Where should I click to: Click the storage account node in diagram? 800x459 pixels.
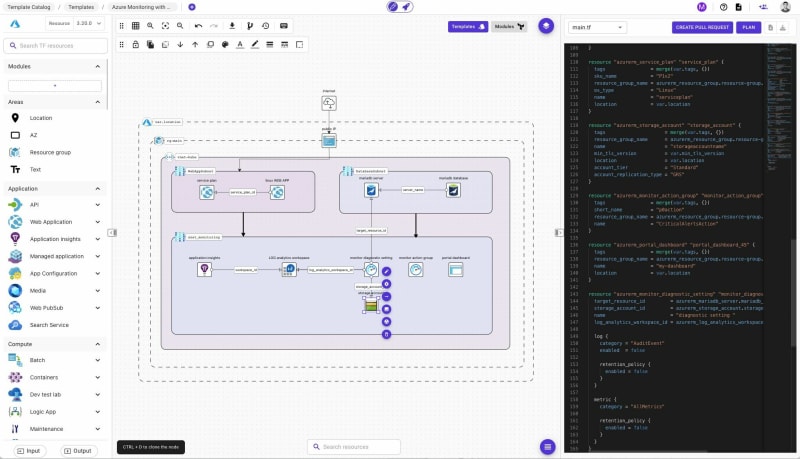(x=371, y=305)
